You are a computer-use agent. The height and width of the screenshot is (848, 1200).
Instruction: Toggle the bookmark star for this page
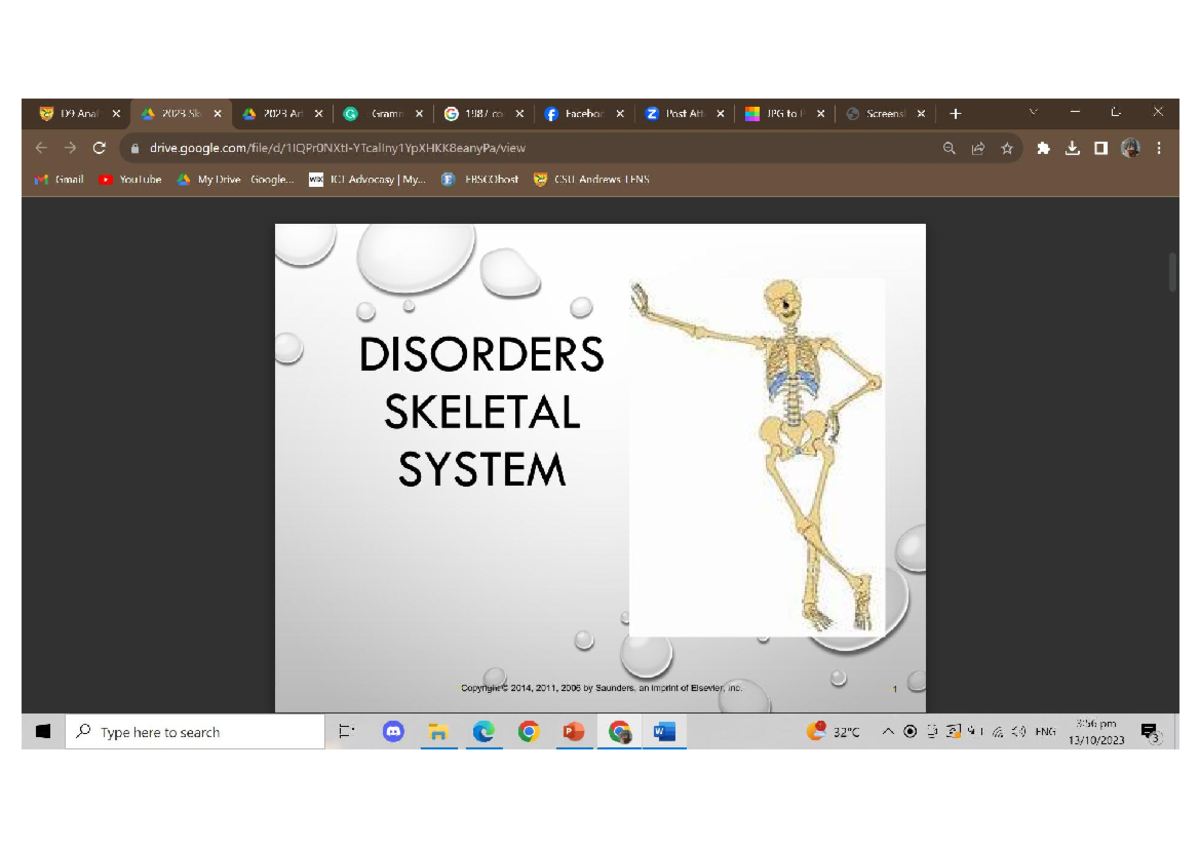tap(1007, 147)
